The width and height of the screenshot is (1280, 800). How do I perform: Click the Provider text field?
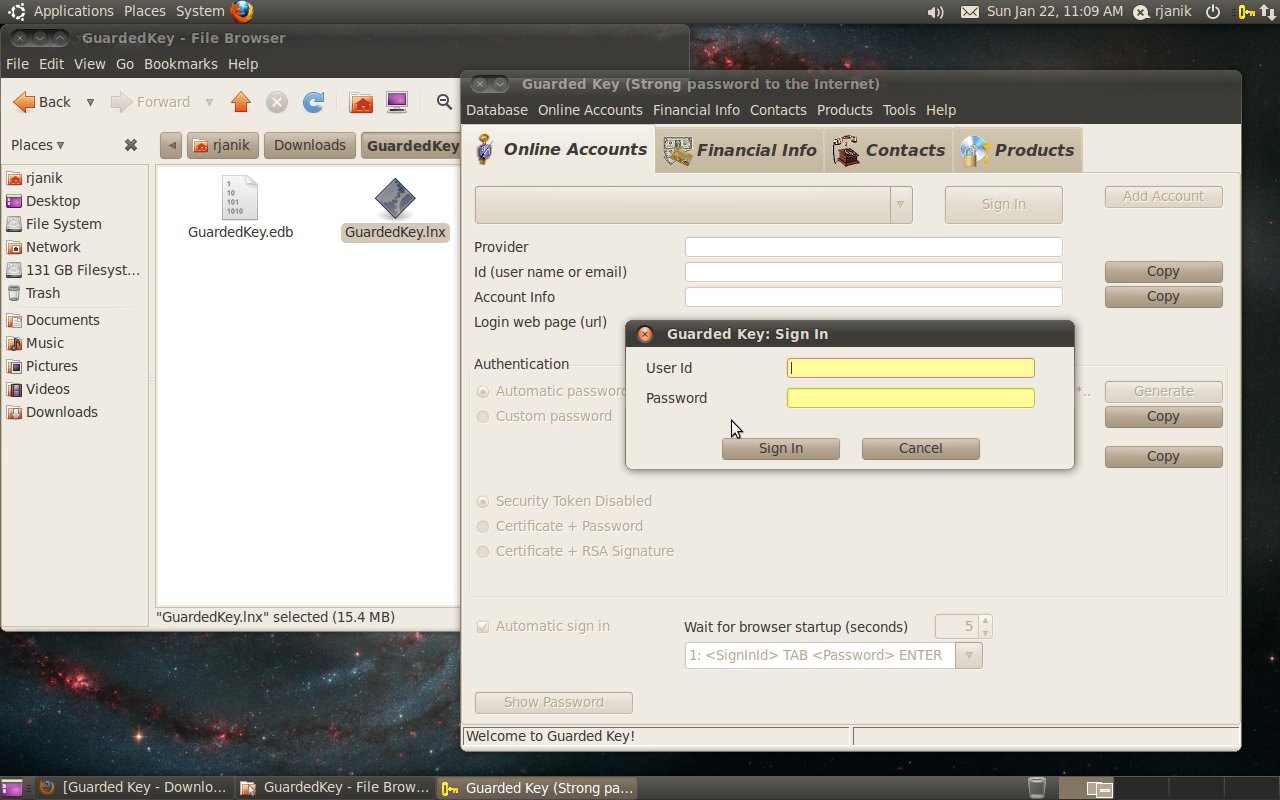pos(873,247)
